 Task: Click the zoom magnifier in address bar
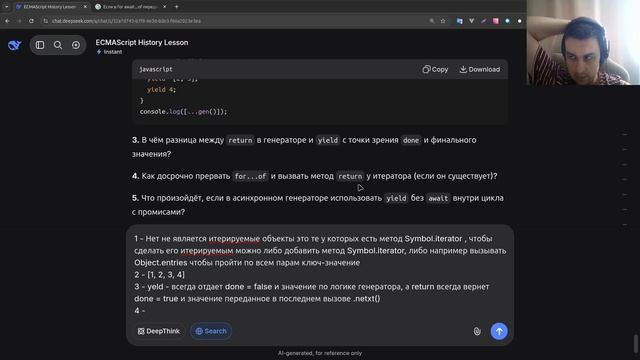pos(432,21)
